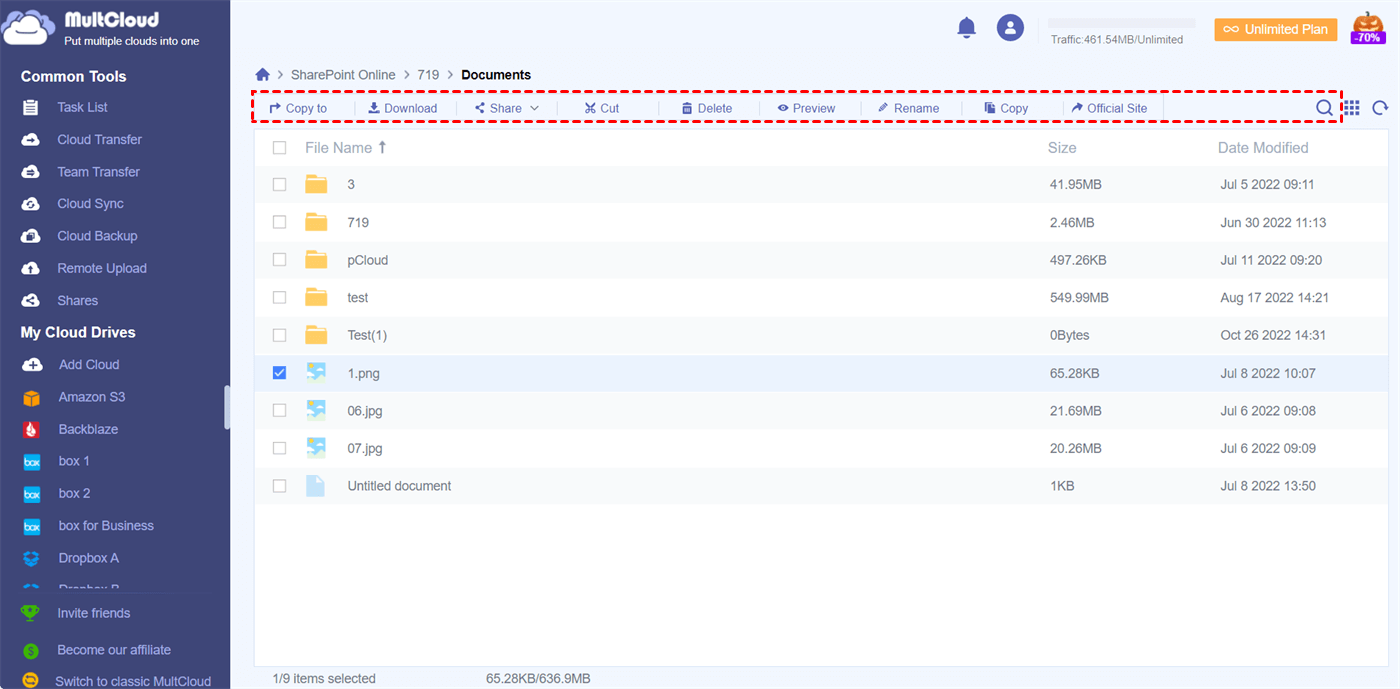Viewport: 1400px width, 689px height.
Task: Click Add Cloud
Action: 88,365
